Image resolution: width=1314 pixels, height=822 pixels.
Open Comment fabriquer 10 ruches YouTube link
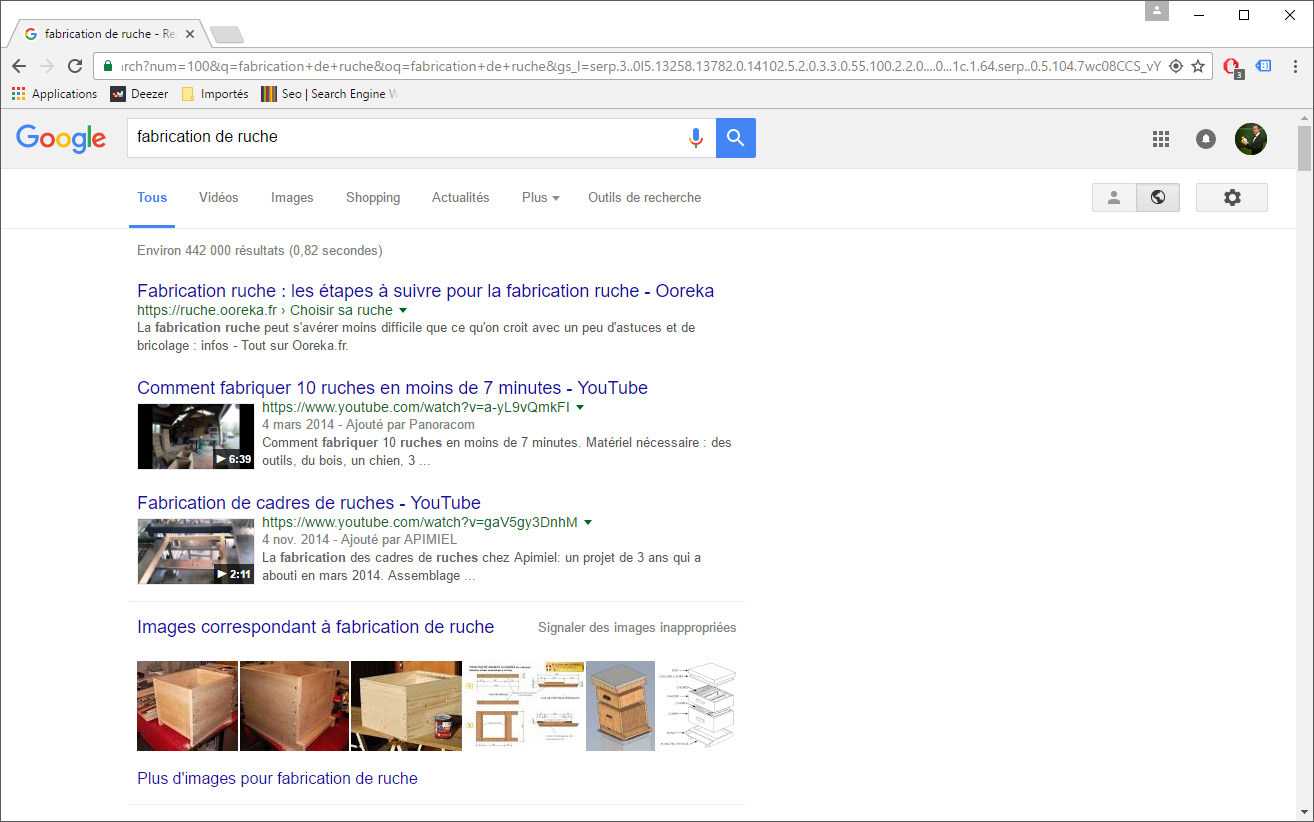392,388
